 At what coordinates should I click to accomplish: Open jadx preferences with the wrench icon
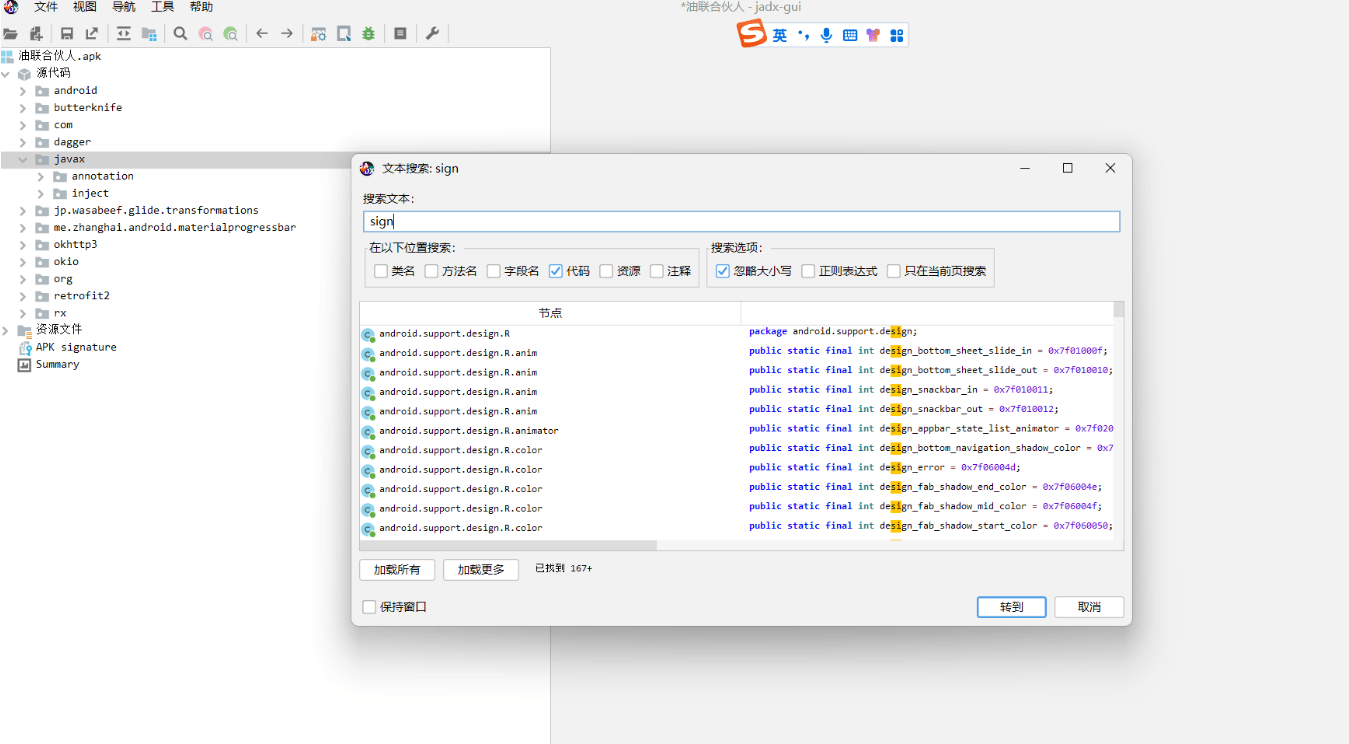[432, 33]
